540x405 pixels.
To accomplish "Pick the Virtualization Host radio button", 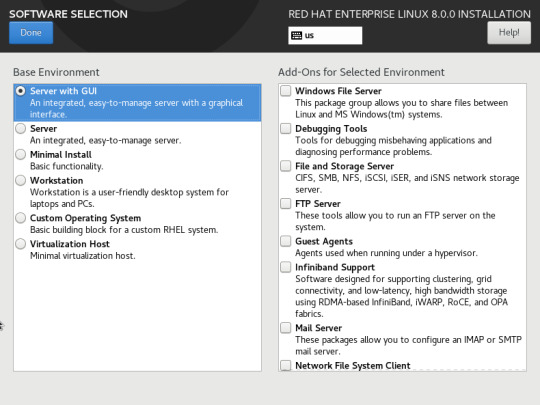I will point(21,244).
